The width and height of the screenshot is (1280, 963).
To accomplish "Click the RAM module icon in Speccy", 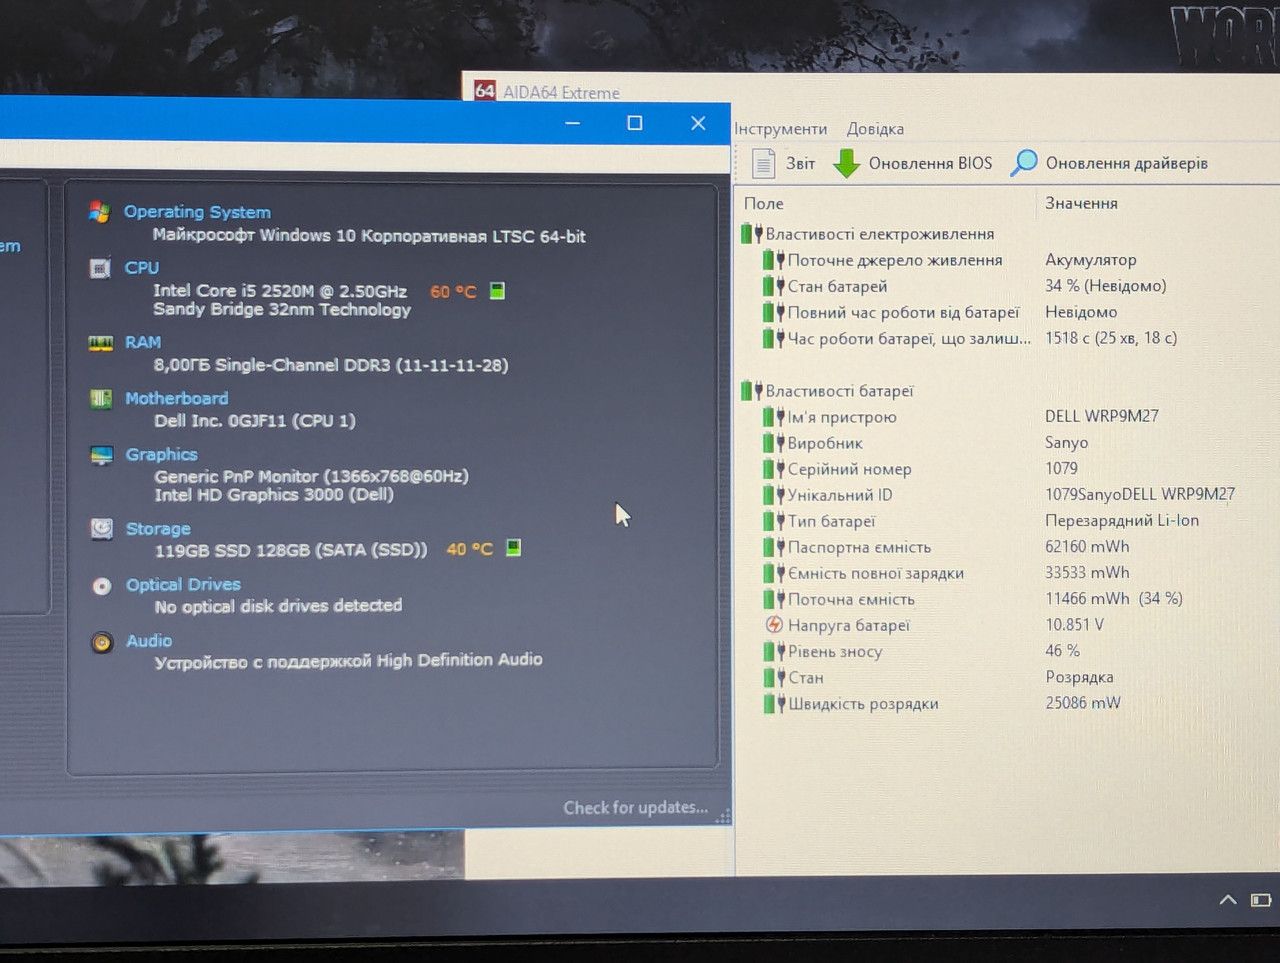I will pyautogui.click(x=101, y=343).
